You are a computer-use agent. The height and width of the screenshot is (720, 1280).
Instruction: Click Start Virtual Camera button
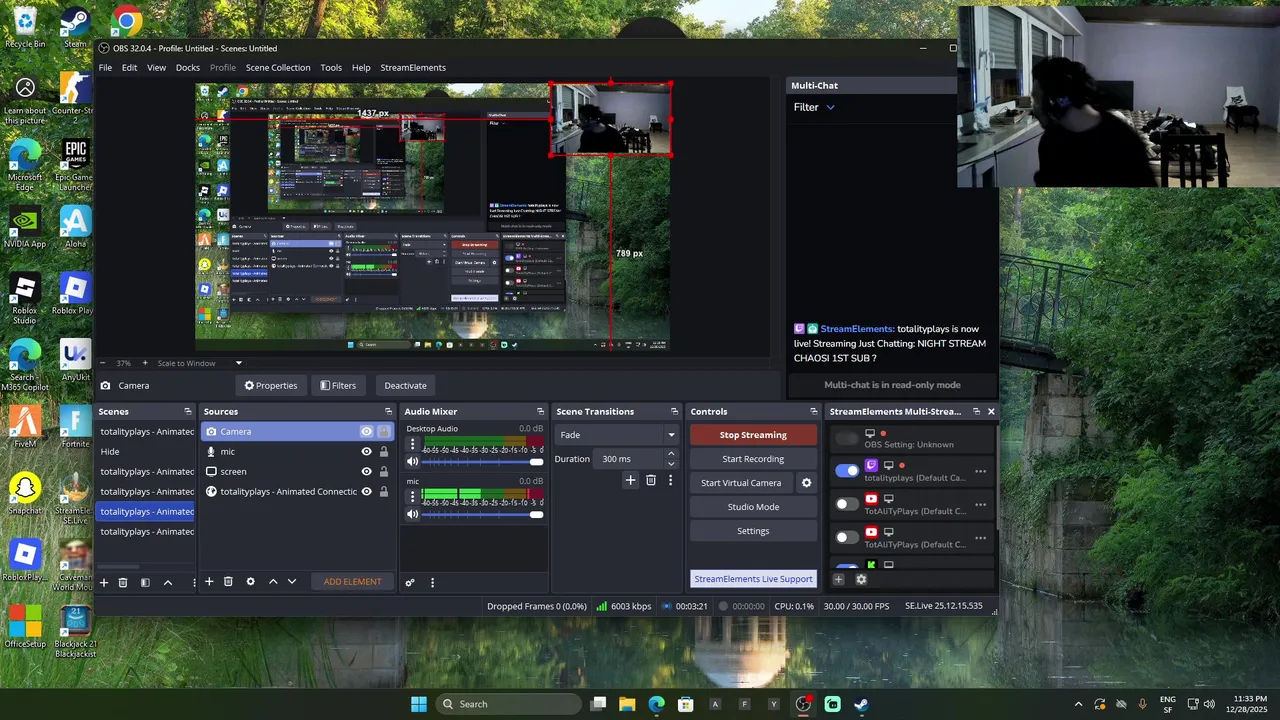tap(741, 483)
